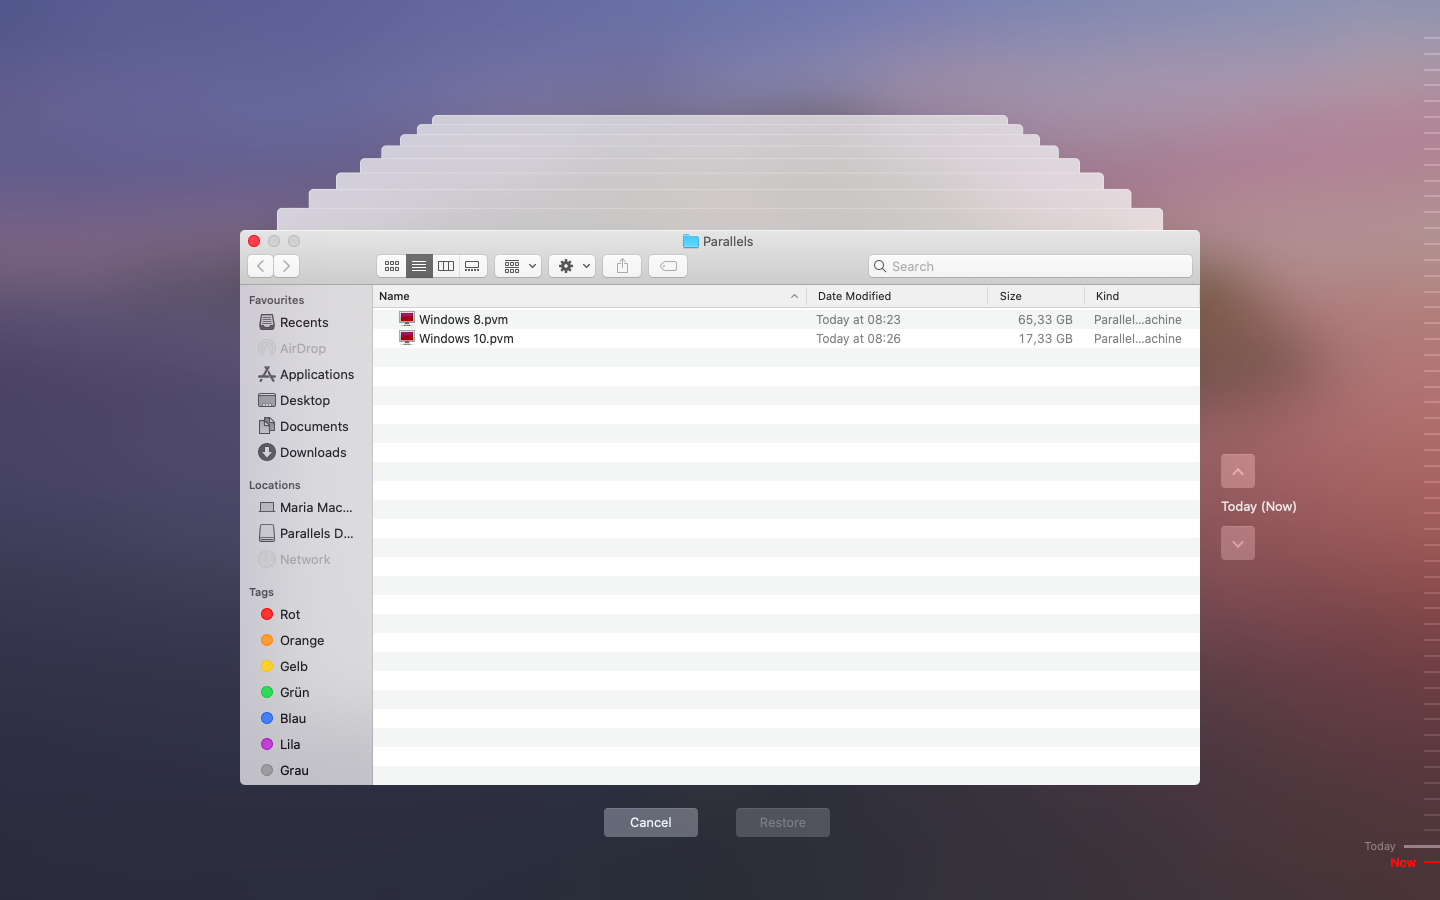
Task: Click the Share toolbar icon
Action: [622, 266]
